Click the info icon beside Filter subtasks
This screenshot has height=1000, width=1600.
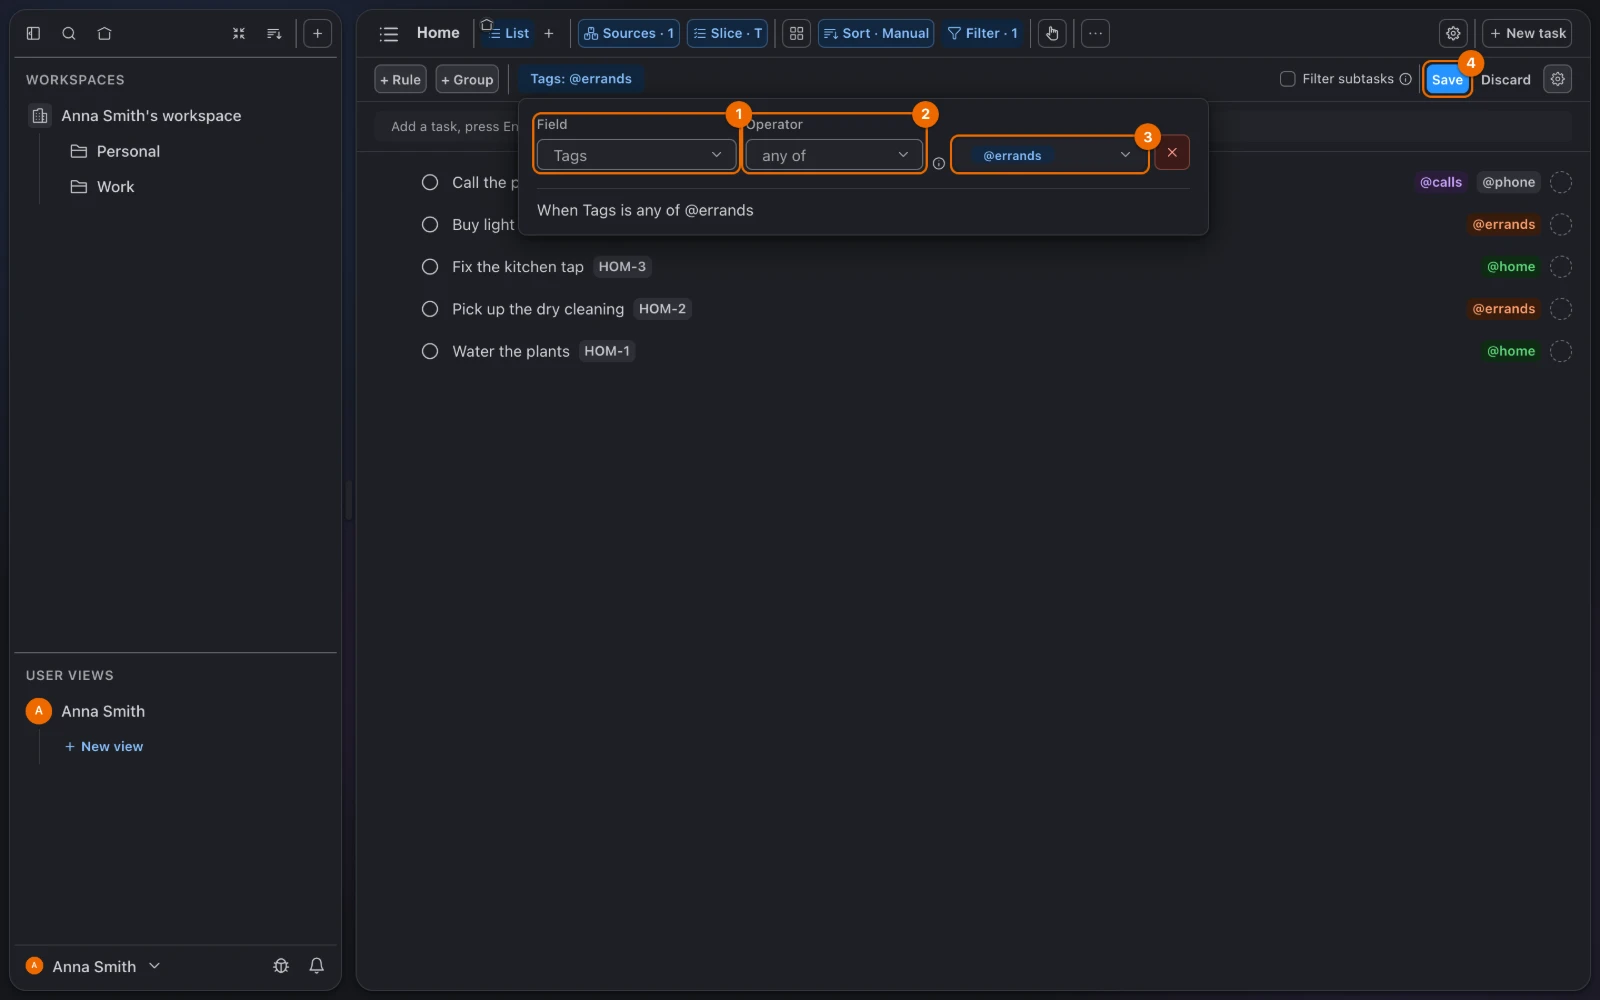[1405, 79]
